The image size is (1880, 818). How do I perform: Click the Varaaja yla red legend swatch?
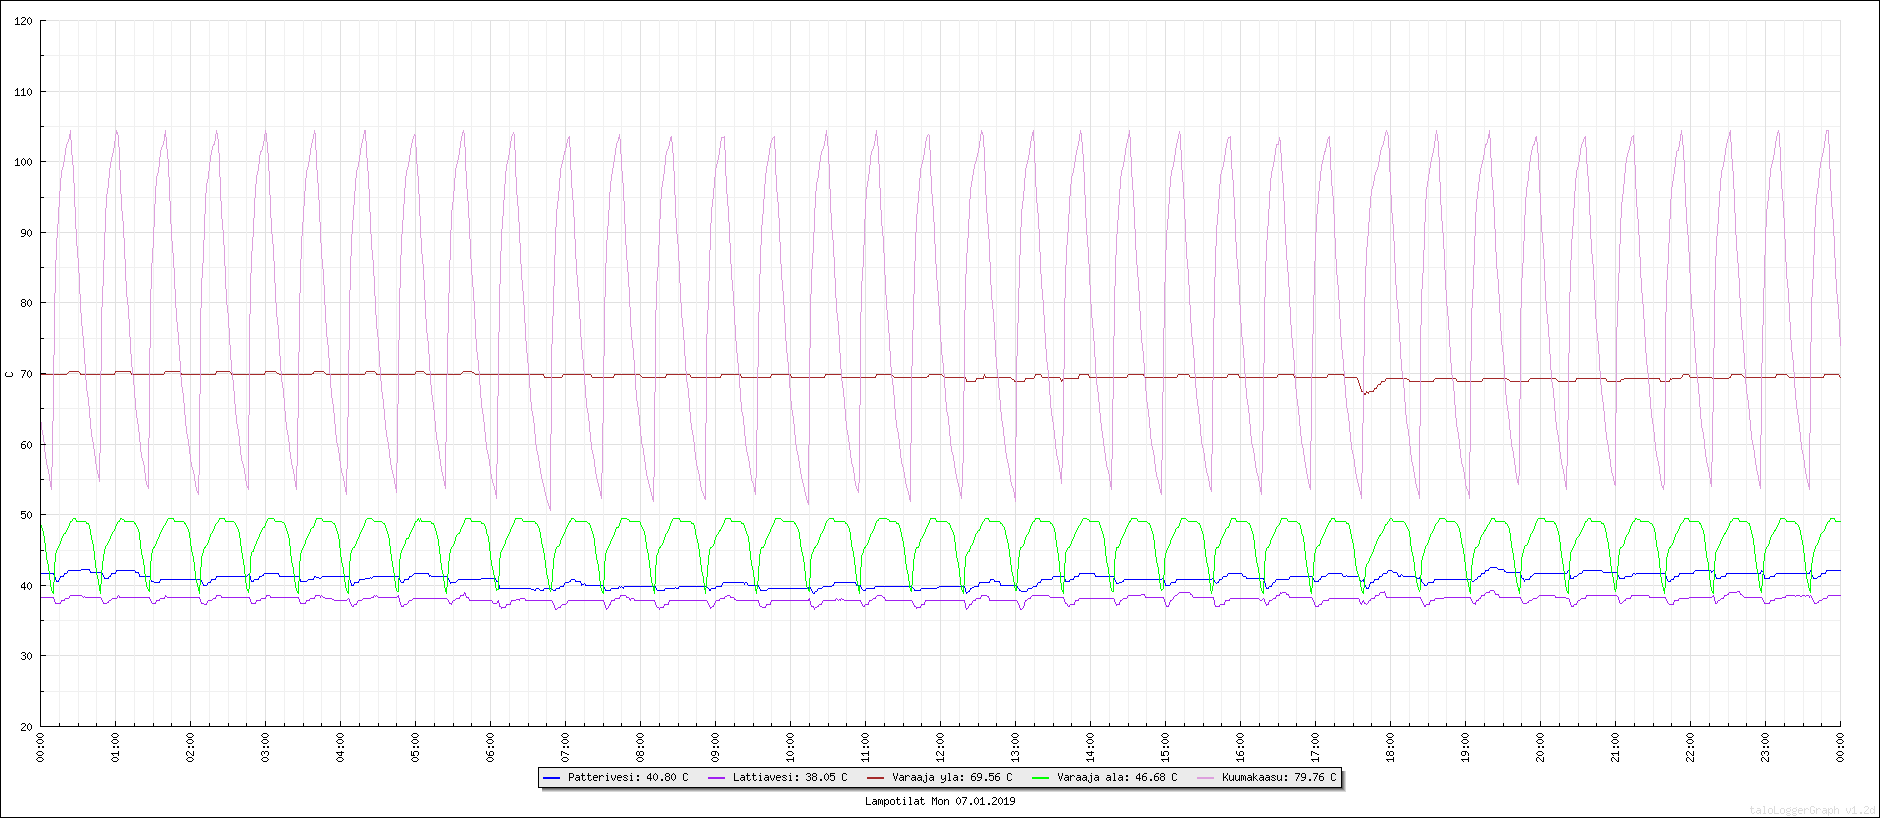pos(876,777)
